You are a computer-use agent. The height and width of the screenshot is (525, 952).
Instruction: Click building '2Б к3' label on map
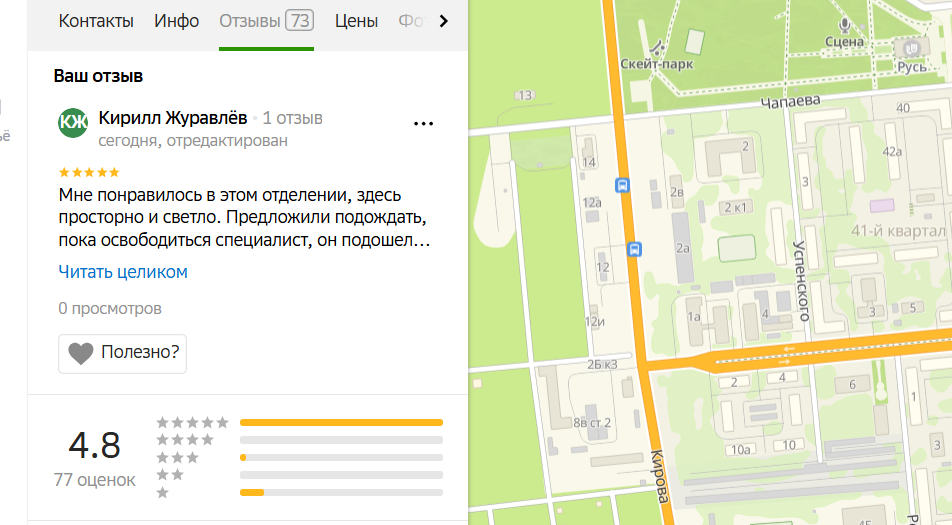(602, 365)
